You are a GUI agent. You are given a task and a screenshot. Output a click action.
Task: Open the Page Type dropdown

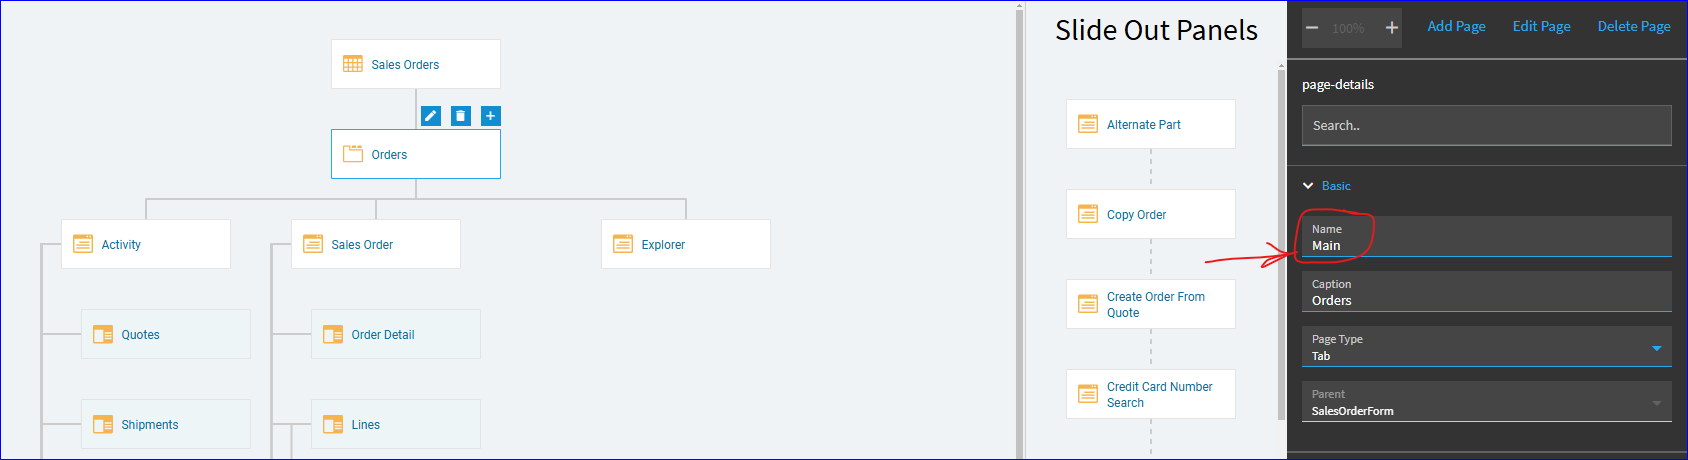coord(1486,347)
